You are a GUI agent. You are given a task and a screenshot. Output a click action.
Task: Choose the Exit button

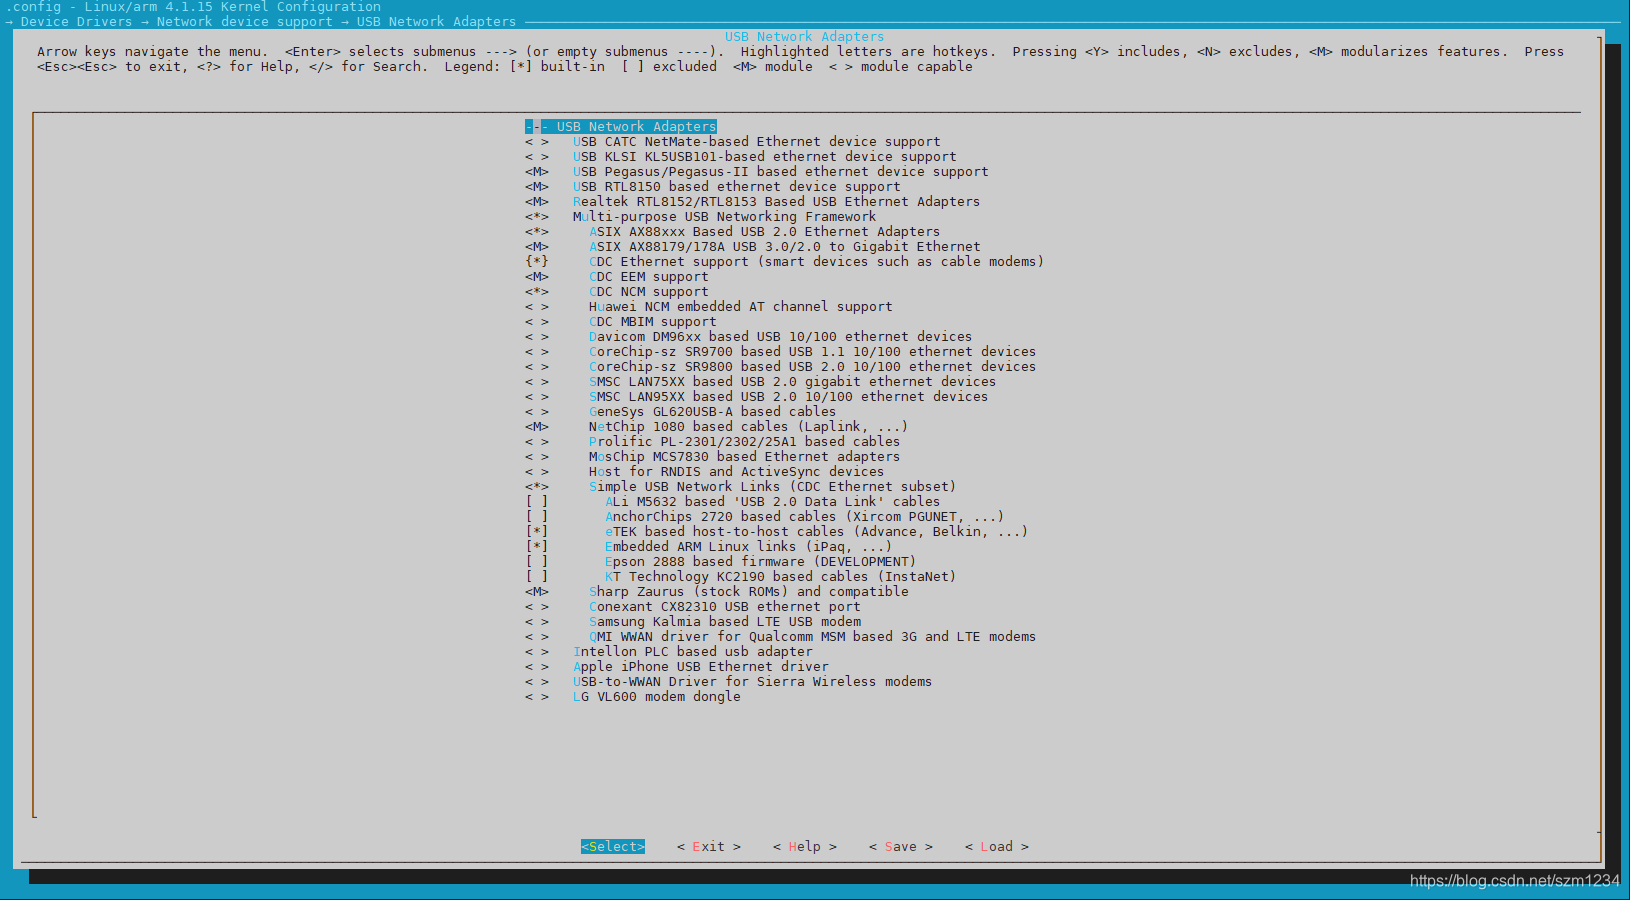[x=709, y=846]
